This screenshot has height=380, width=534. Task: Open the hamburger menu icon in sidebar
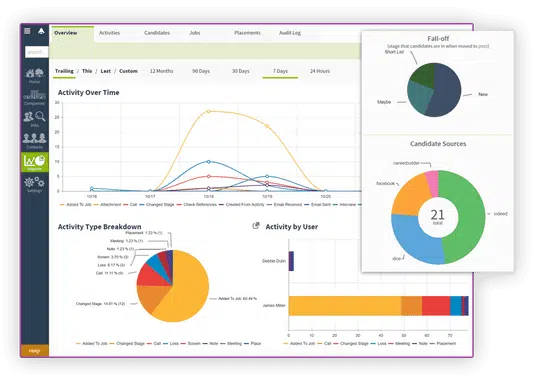pos(27,31)
